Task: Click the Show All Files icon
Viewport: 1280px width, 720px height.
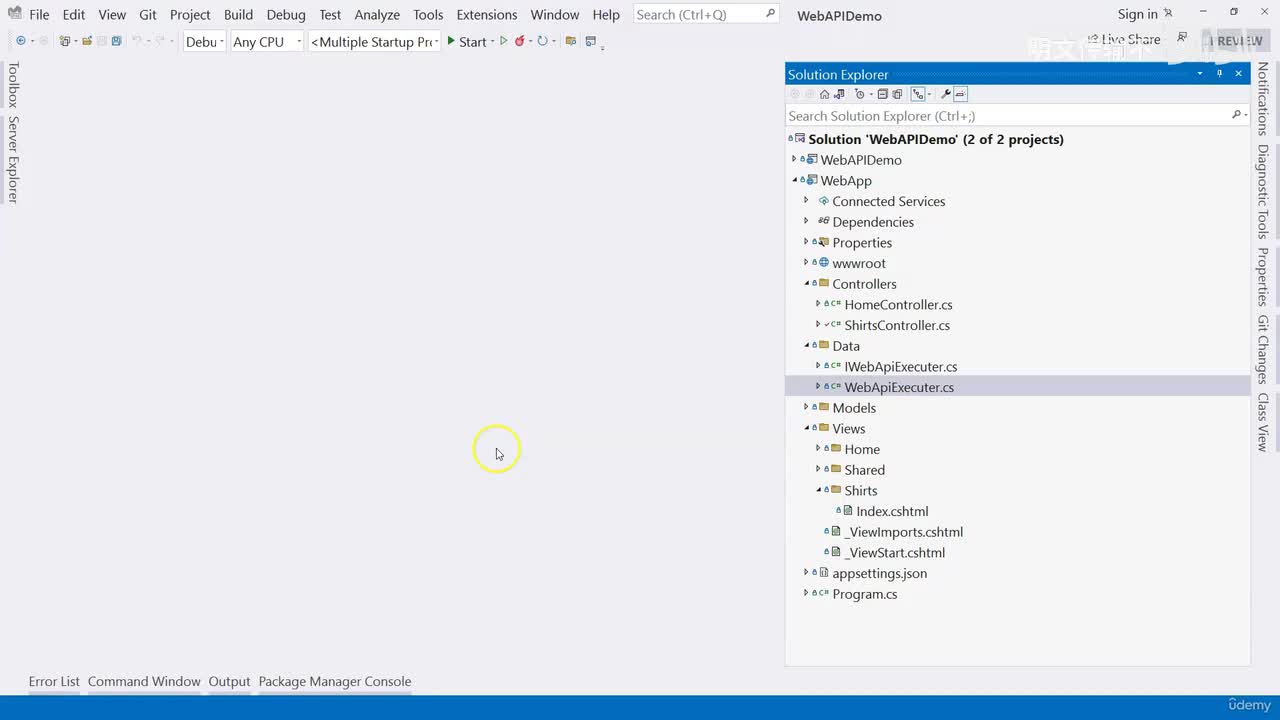Action: pos(897,94)
